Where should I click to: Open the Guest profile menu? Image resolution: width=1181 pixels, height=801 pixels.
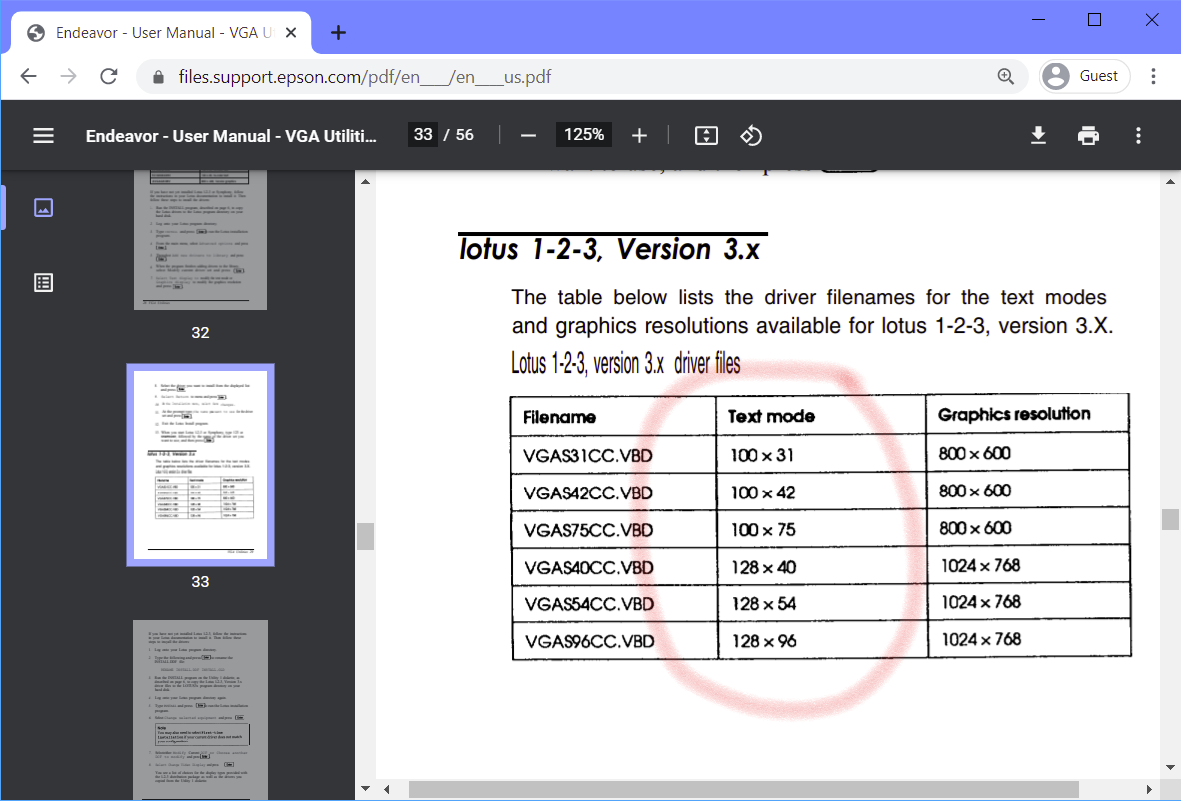1085,76
